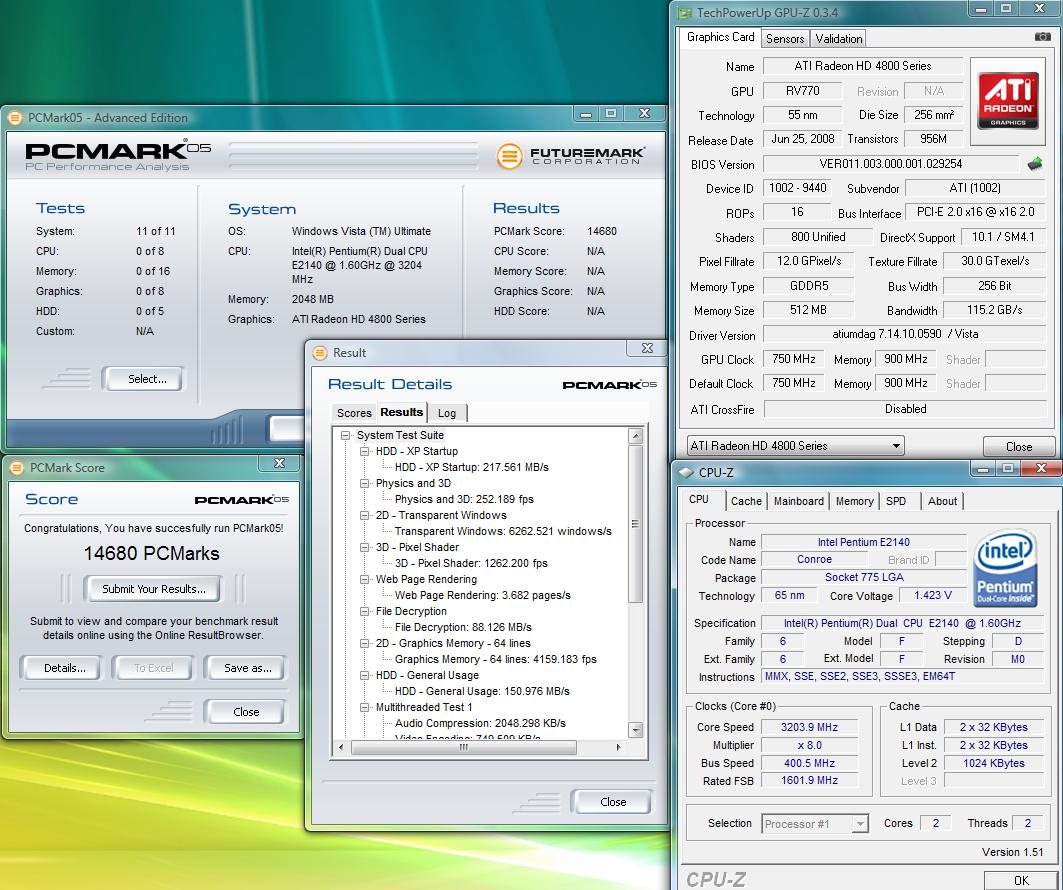Click the BIOS Version field in GPU-Z
Screen dimensions: 1063x890
[890, 164]
